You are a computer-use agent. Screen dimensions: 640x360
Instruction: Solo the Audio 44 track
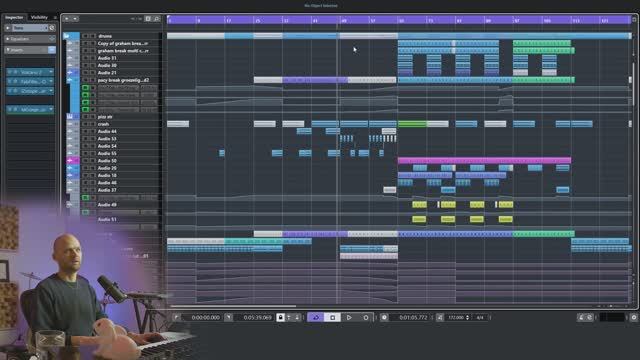[x=93, y=131]
